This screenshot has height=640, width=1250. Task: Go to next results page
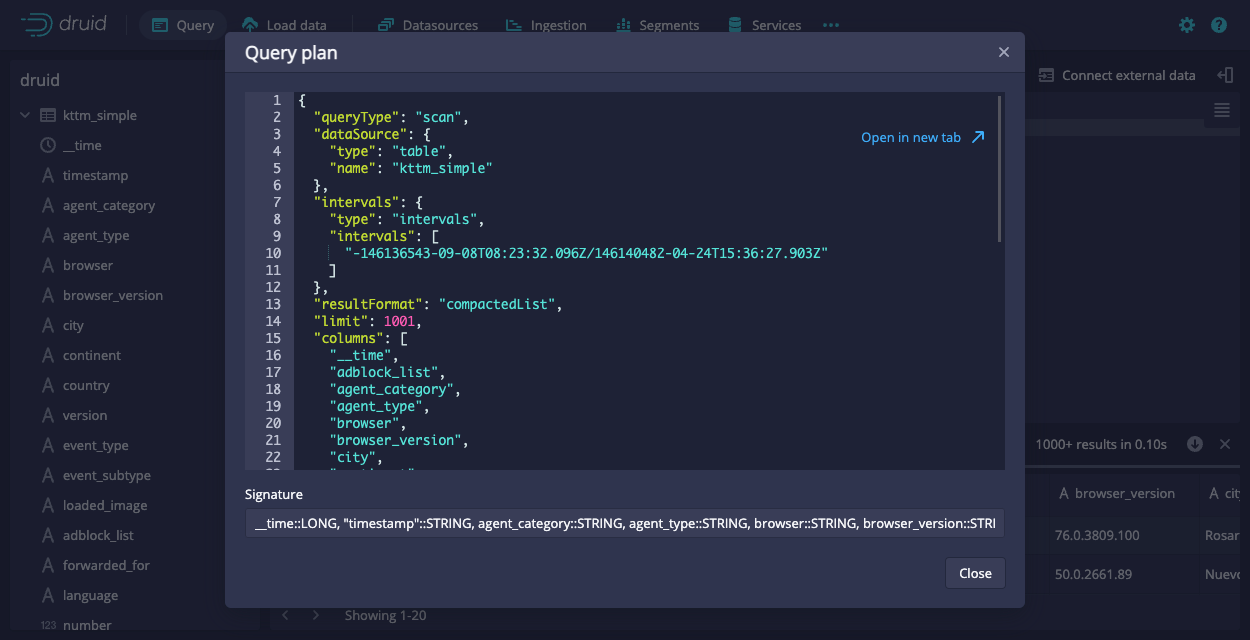(x=316, y=615)
